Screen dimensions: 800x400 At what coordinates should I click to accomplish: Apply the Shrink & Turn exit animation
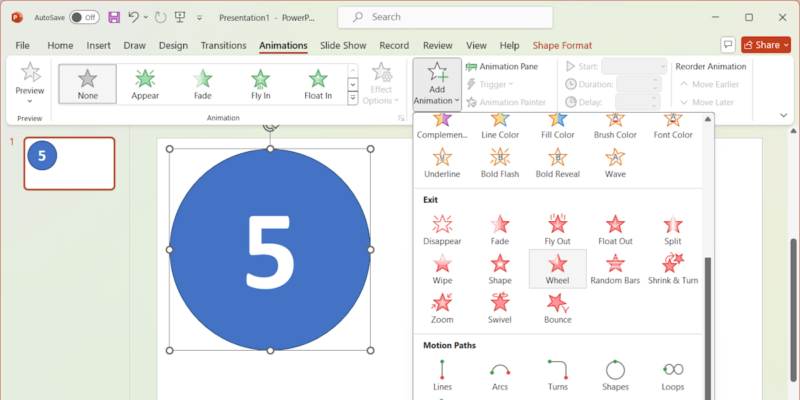coord(673,268)
